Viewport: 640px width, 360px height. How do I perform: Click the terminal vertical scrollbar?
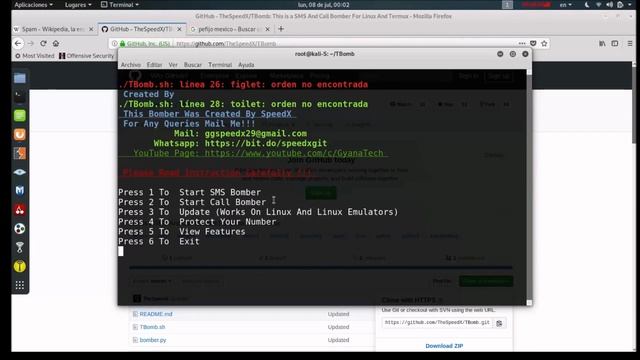(529, 187)
